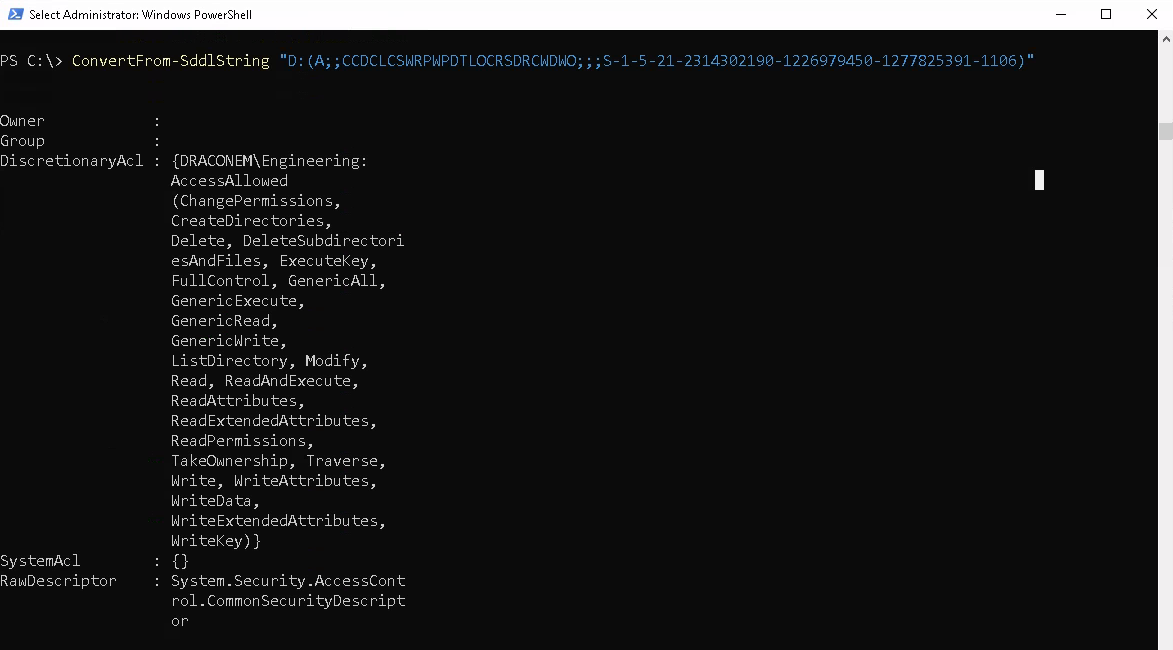
Task: Click the ReadAttributes, line
Action: (x=238, y=401)
